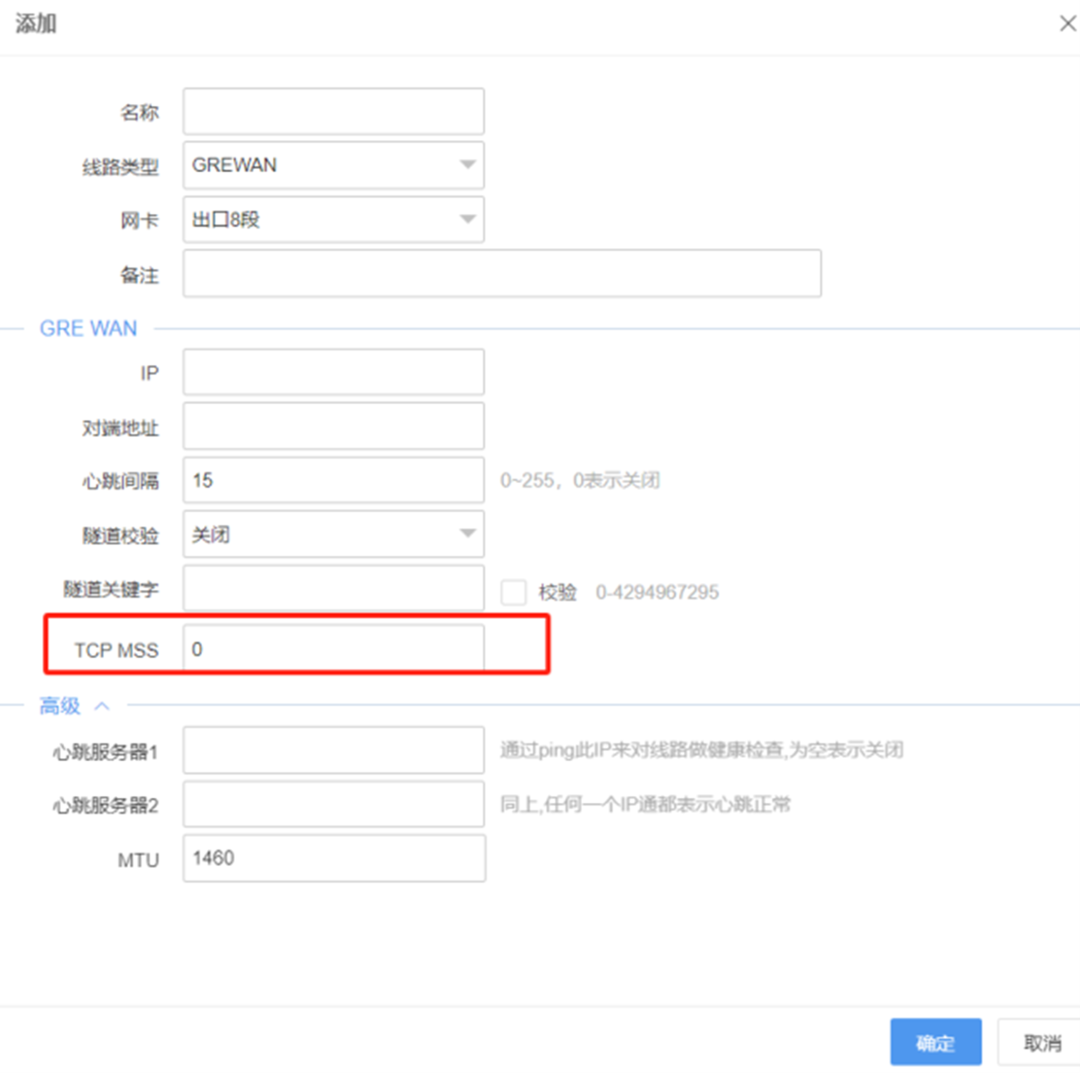Click the MTU field containing 1460
The image size is (1080, 1073).
pyautogui.click(x=333, y=858)
